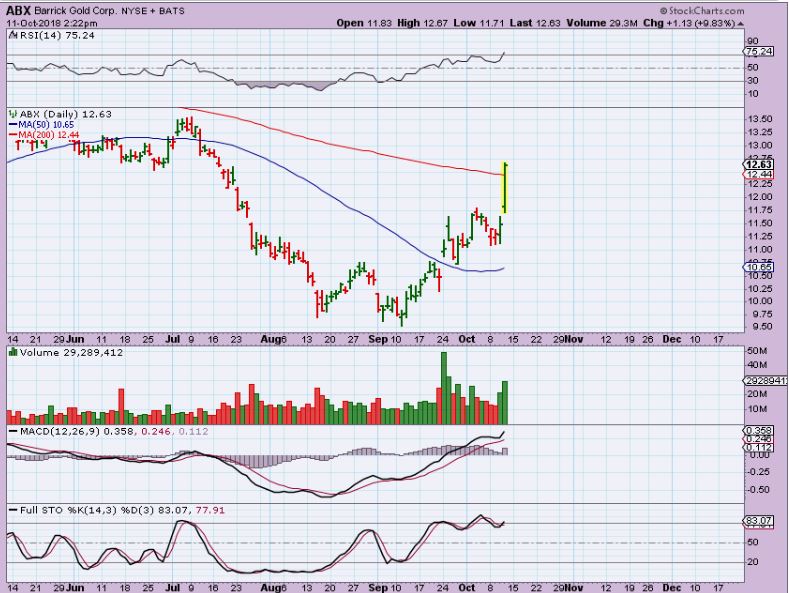
Task: Click the yellow highlighted latest price bar
Action: [505, 188]
